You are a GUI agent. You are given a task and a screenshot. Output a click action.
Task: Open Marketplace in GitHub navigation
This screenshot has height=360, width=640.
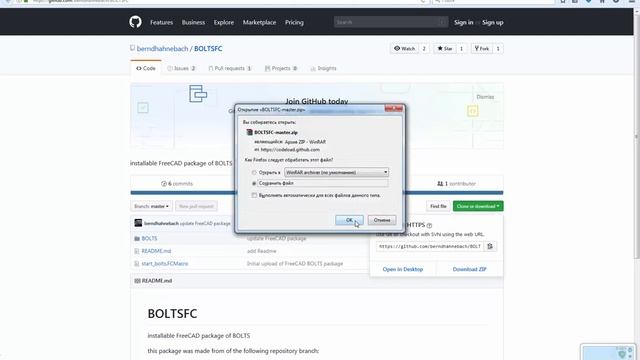point(259,22)
